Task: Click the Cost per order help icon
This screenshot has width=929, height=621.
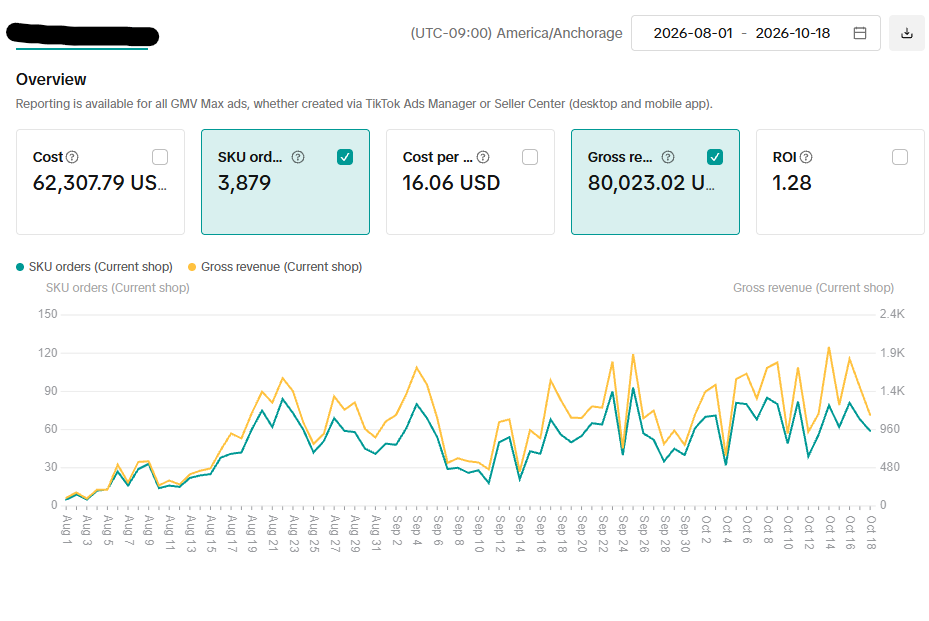Action: coord(483,157)
